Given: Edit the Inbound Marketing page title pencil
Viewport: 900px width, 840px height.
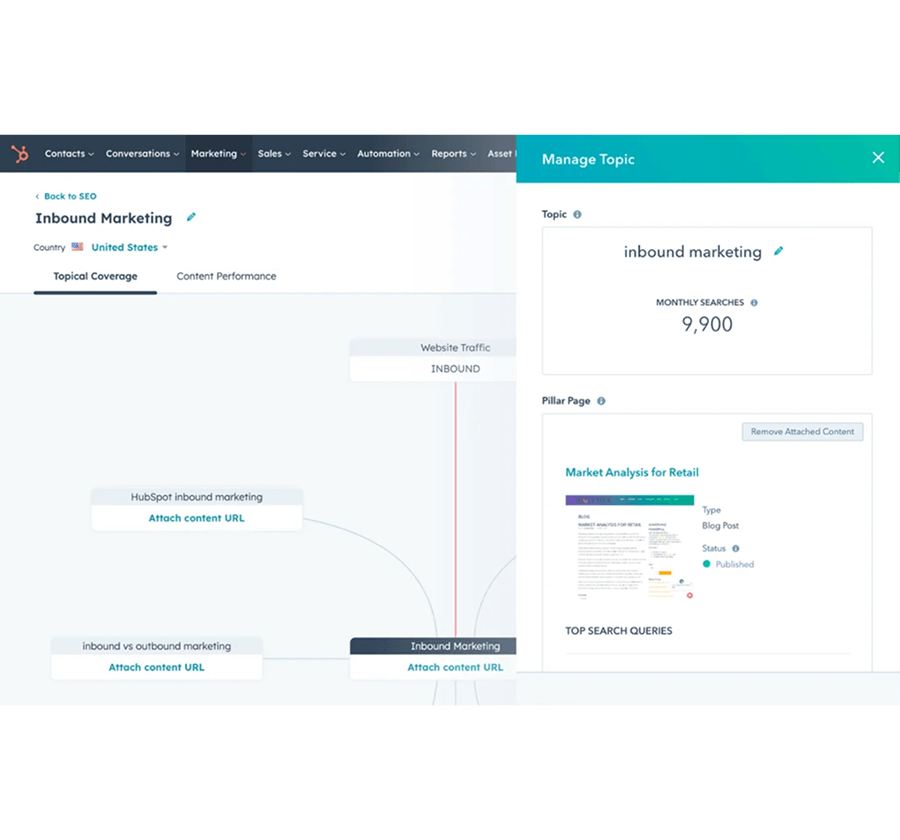Looking at the screenshot, I should [x=191, y=217].
